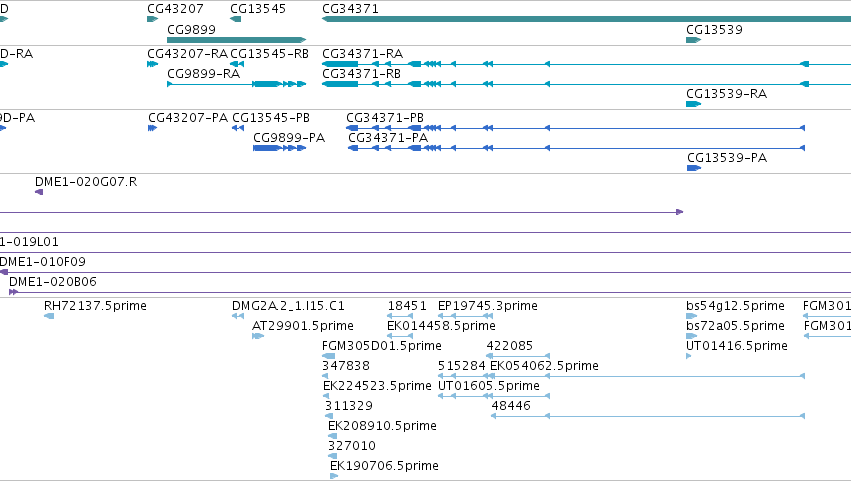Select the CG13539-PA protein label
The width and height of the screenshot is (851, 481).
[x=727, y=158]
